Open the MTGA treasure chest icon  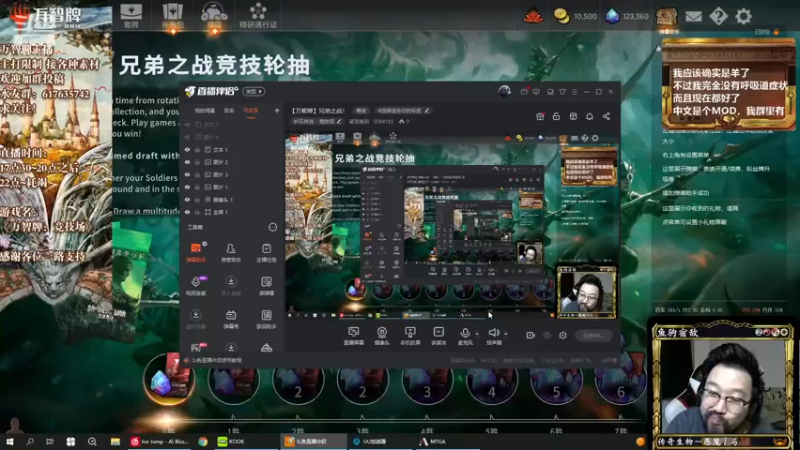click(x=666, y=17)
